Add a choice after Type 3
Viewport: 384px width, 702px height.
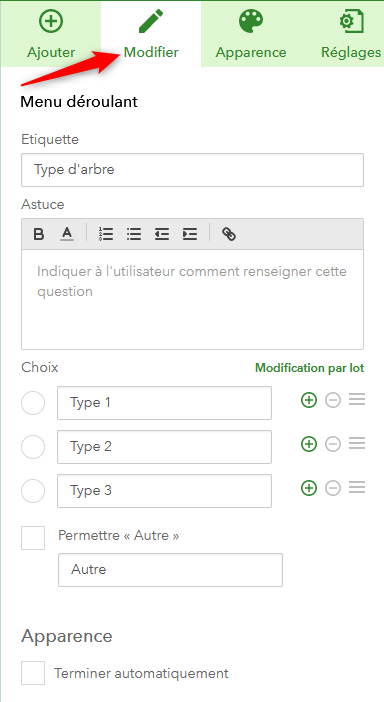click(x=309, y=488)
